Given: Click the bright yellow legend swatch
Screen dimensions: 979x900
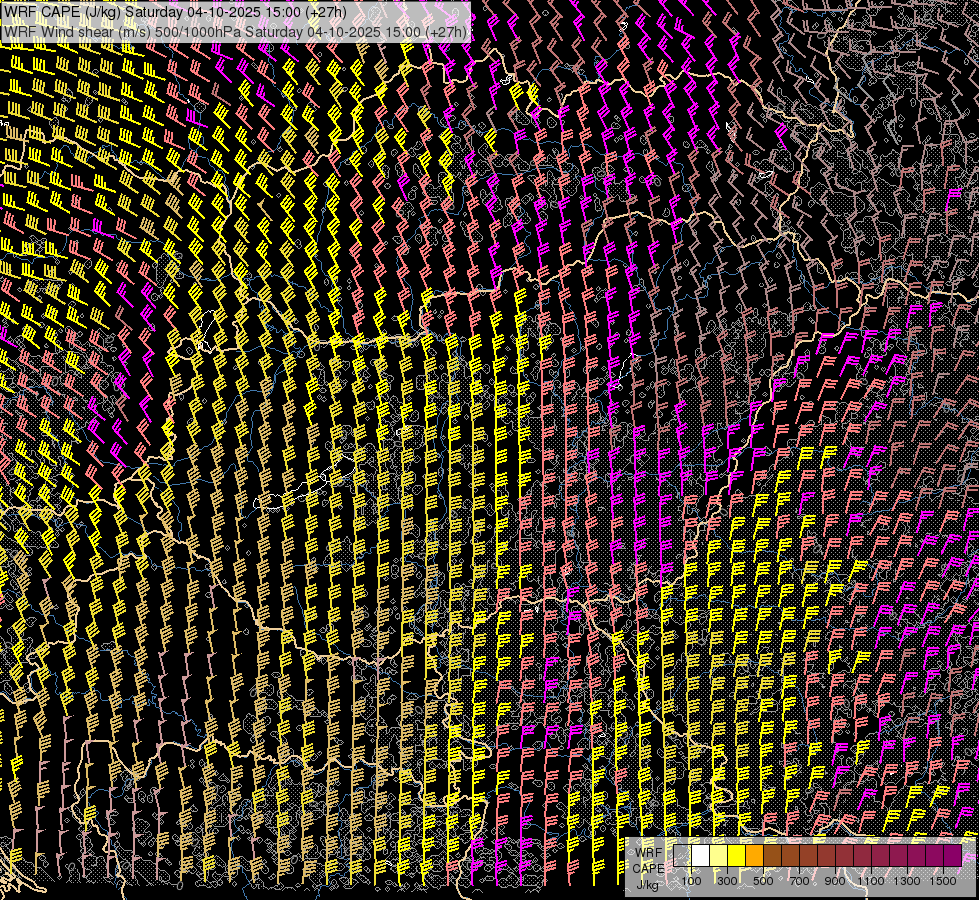Looking at the screenshot, I should [737, 856].
